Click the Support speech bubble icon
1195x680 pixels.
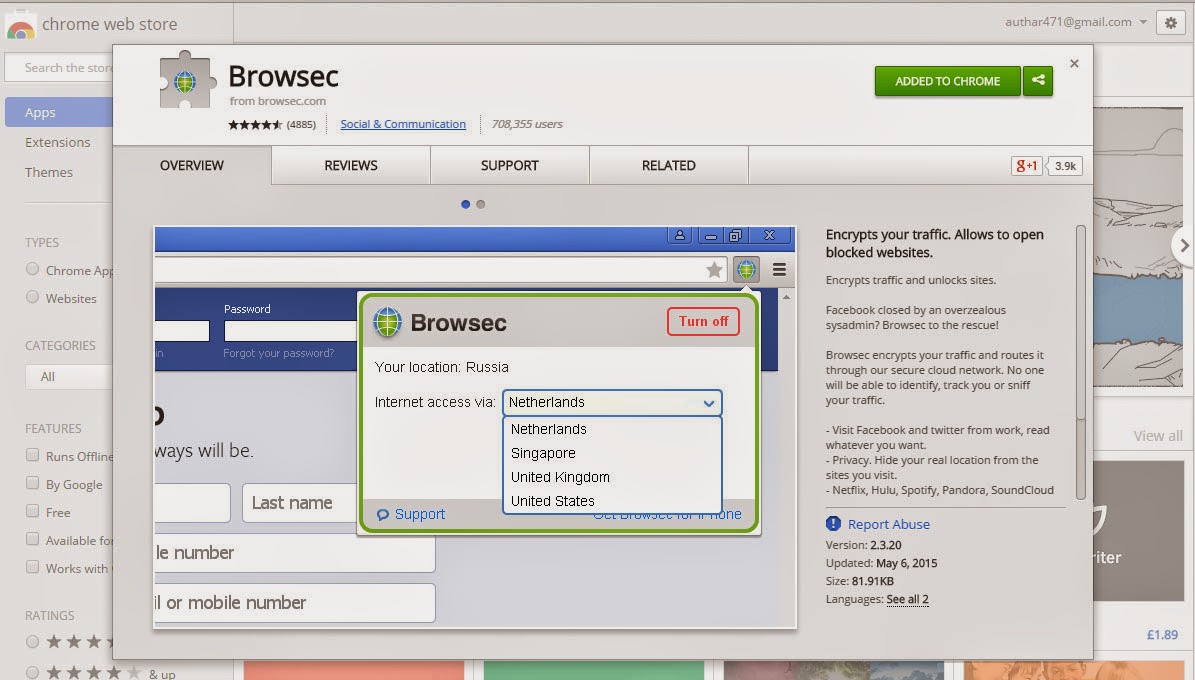coord(383,515)
